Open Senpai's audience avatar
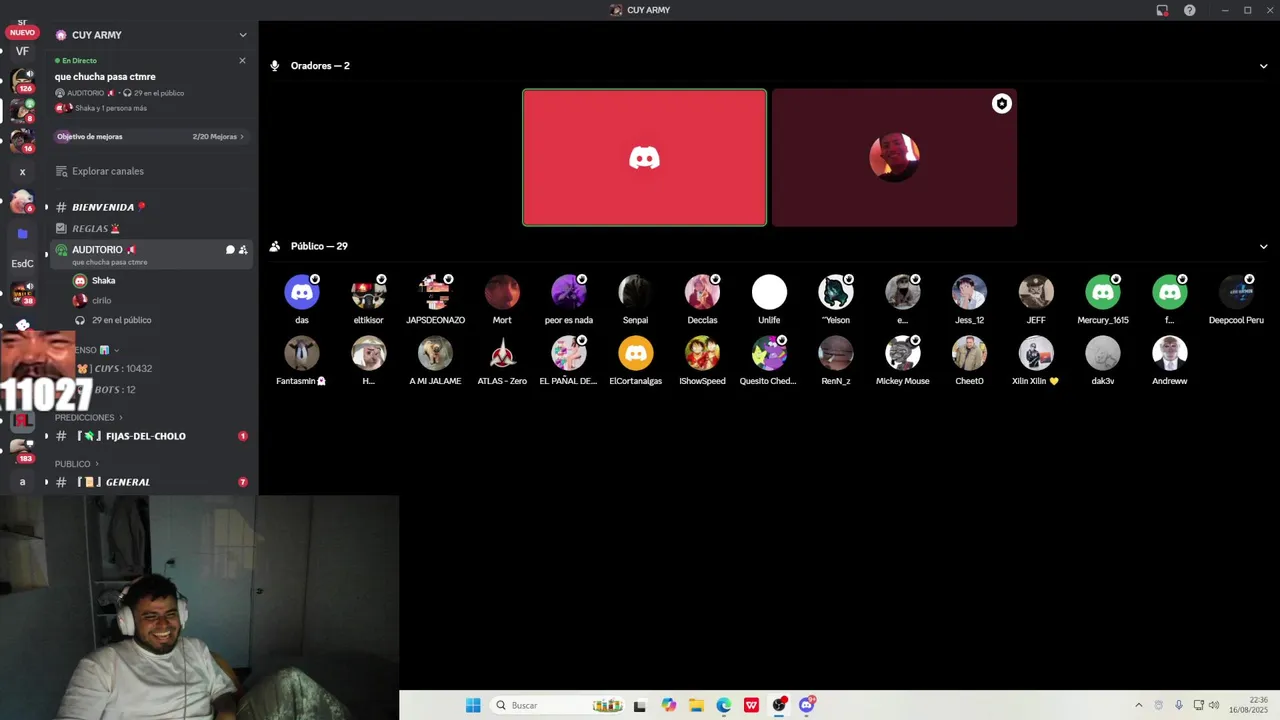Screen dimensions: 1280x720 point(635,292)
